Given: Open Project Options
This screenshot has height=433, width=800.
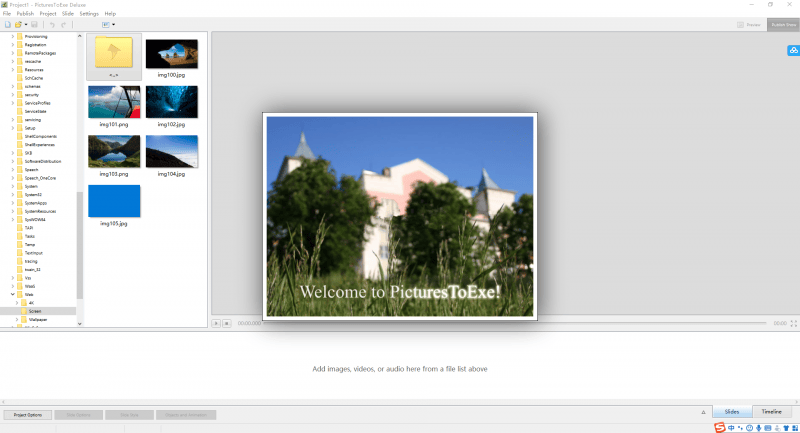Looking at the screenshot, I should coord(28,415).
